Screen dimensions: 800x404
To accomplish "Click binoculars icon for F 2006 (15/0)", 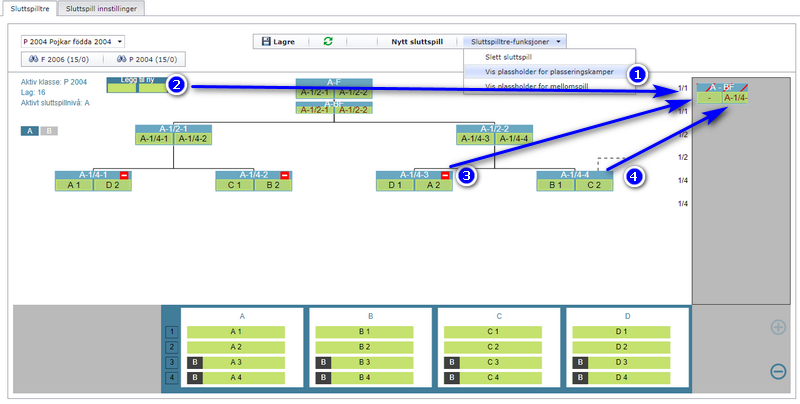I will click(x=34, y=59).
